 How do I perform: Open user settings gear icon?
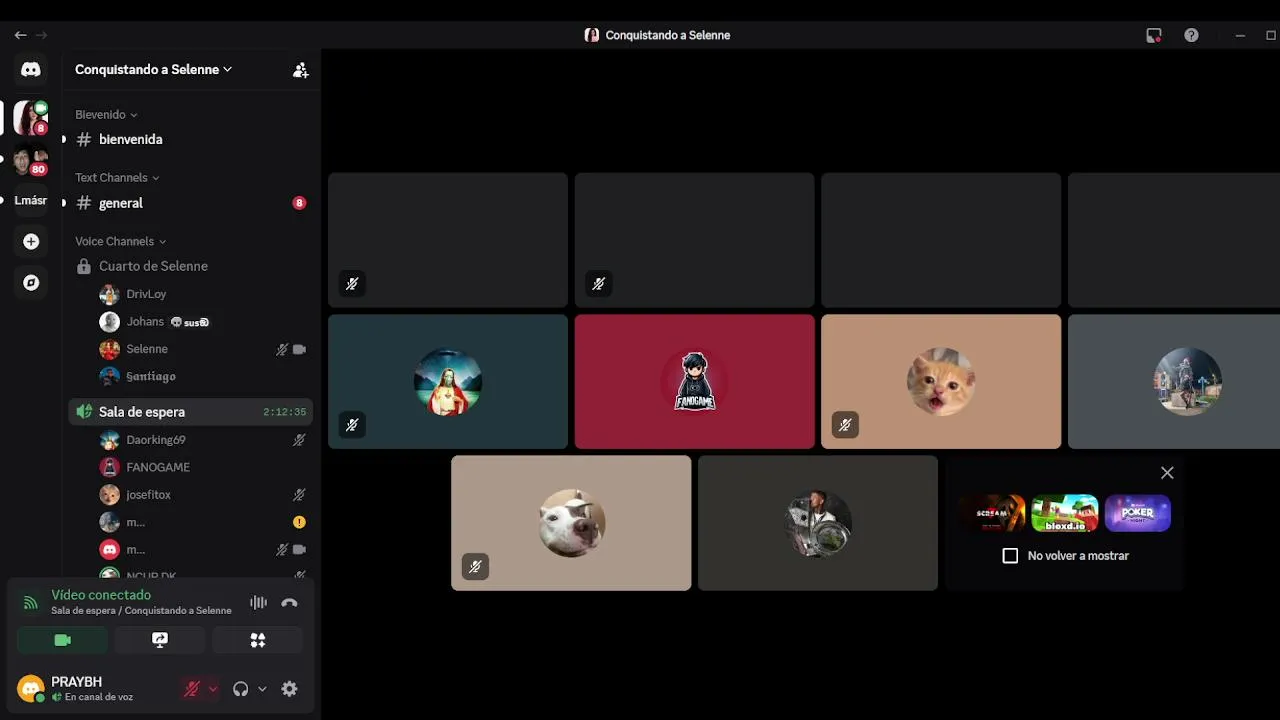click(289, 689)
